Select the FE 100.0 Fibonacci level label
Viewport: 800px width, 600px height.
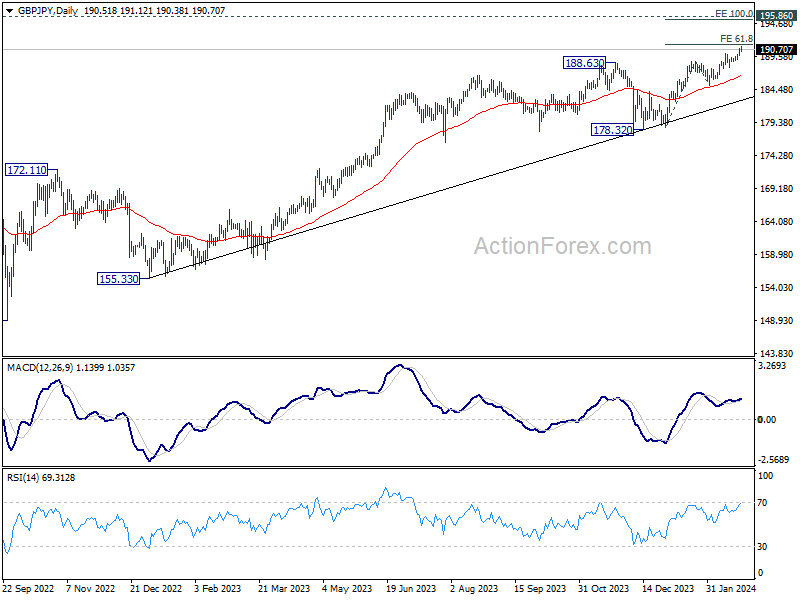(x=734, y=14)
